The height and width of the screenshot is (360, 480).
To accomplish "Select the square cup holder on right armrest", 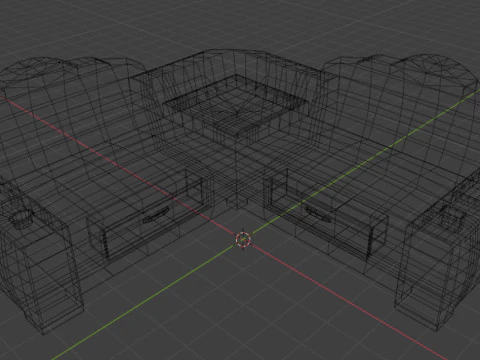I will click(x=452, y=218).
